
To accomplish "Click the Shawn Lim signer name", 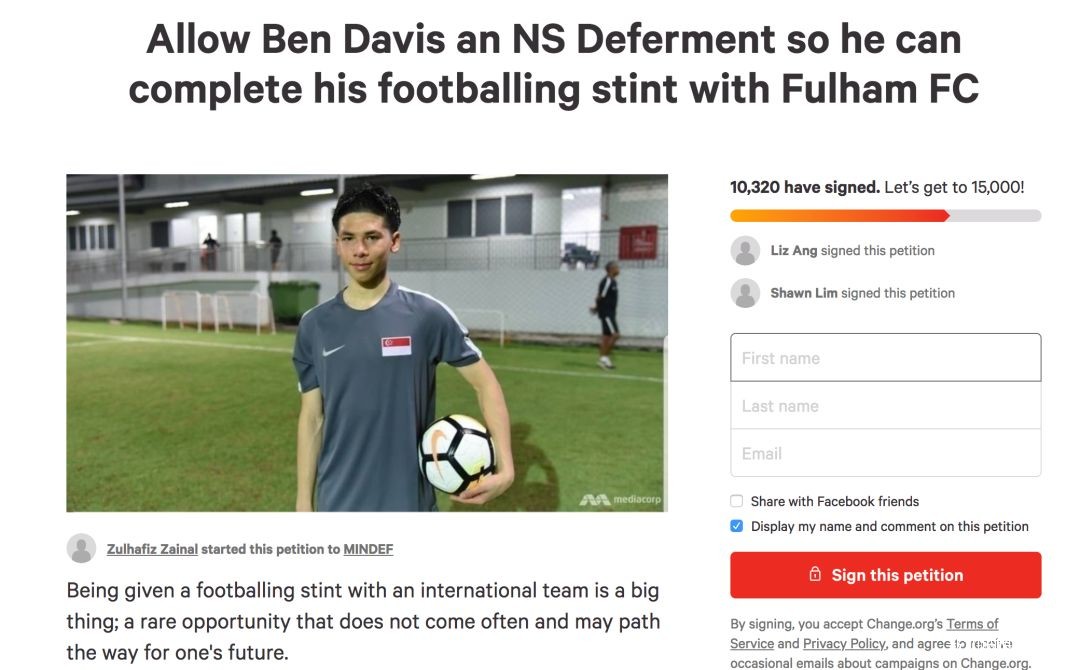I will (x=804, y=293).
